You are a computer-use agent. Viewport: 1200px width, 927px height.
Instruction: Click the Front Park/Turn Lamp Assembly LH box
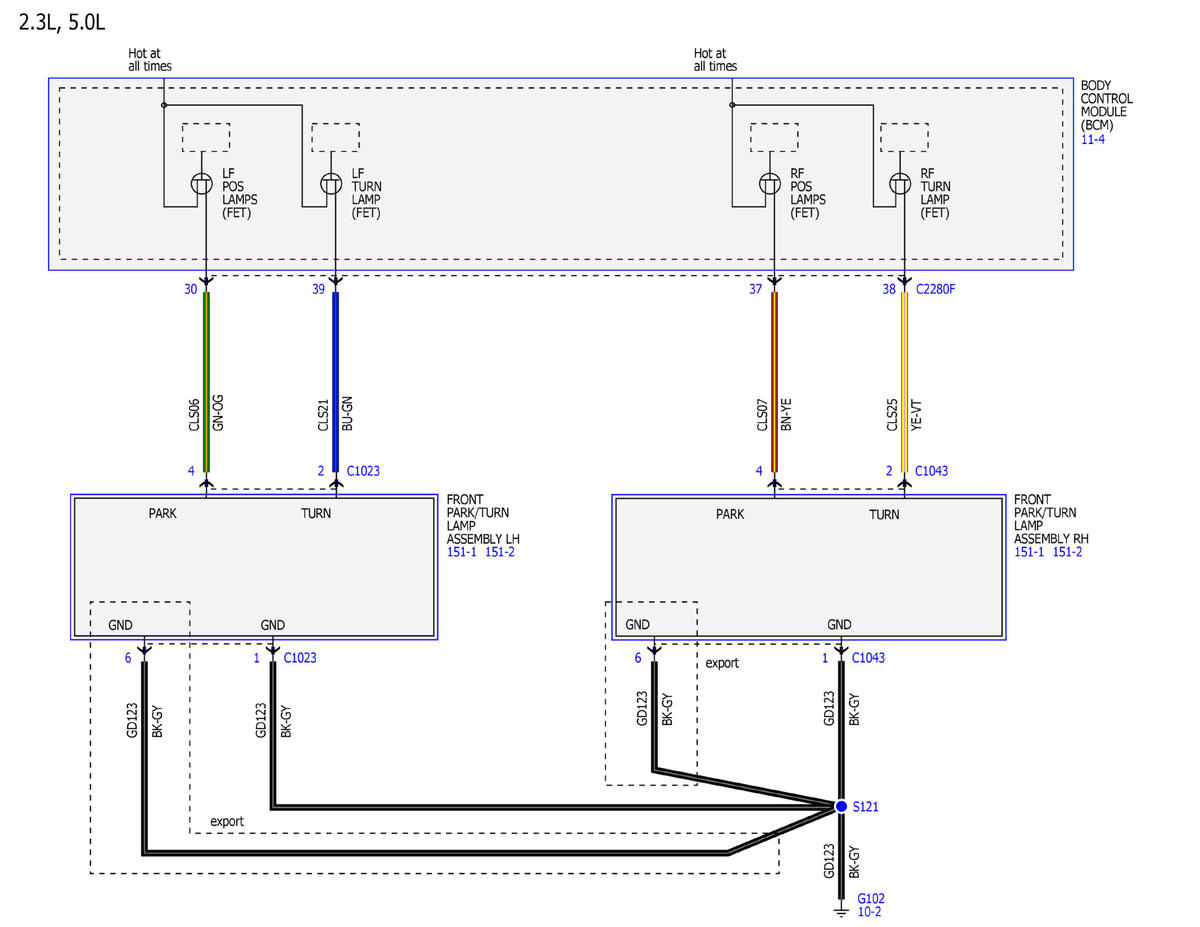coord(254,567)
